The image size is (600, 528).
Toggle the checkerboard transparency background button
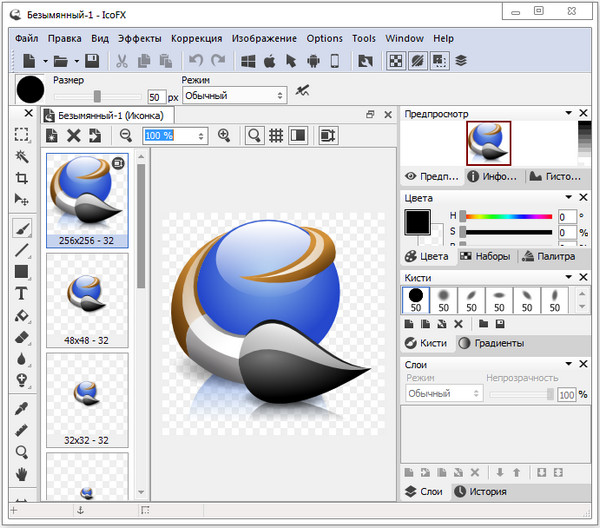(396, 61)
